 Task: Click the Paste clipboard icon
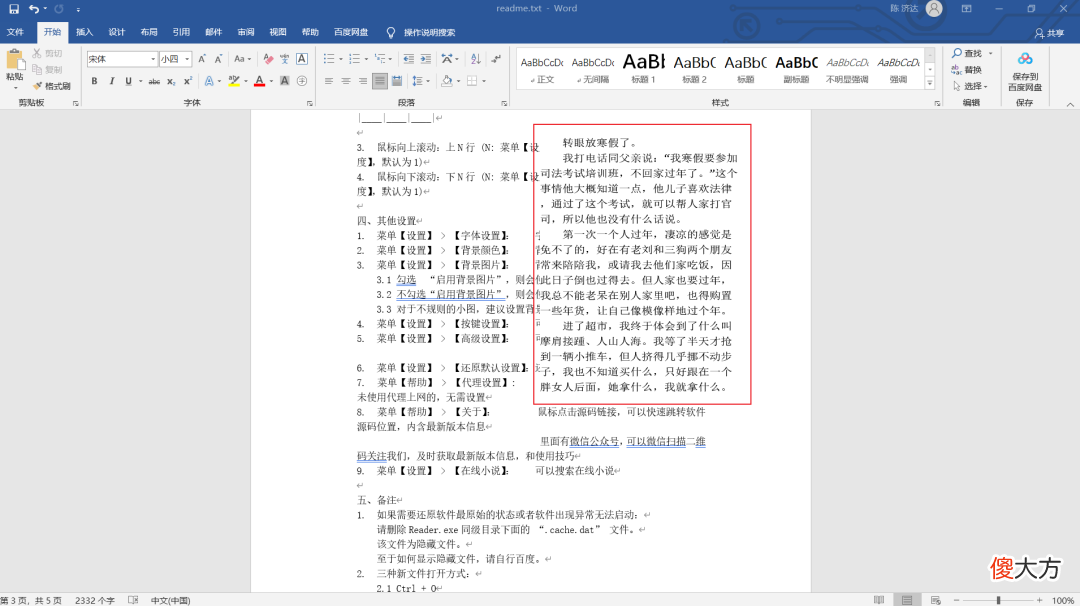(x=14, y=59)
